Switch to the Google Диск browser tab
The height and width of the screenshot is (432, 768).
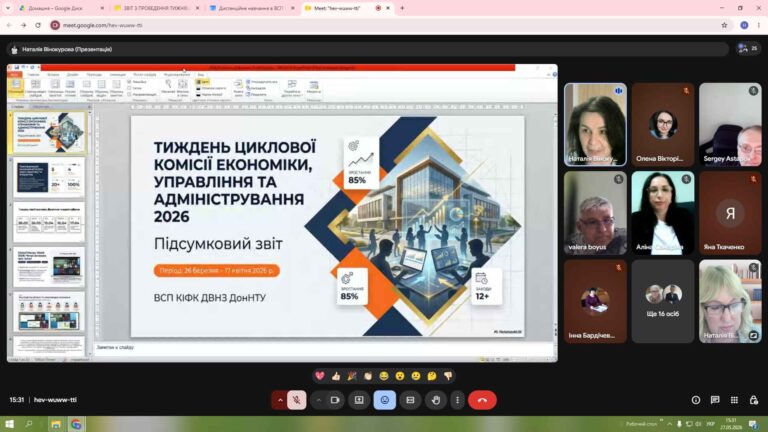coord(61,8)
